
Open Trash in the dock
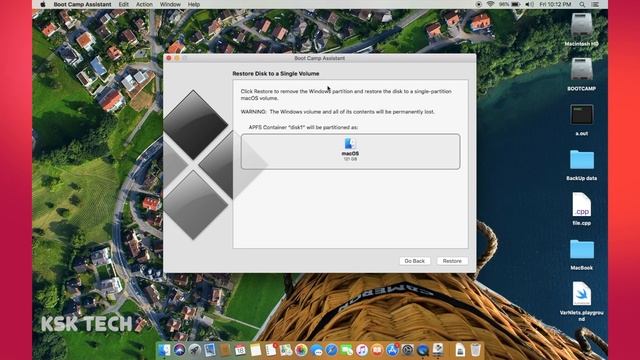pyautogui.click(x=476, y=350)
